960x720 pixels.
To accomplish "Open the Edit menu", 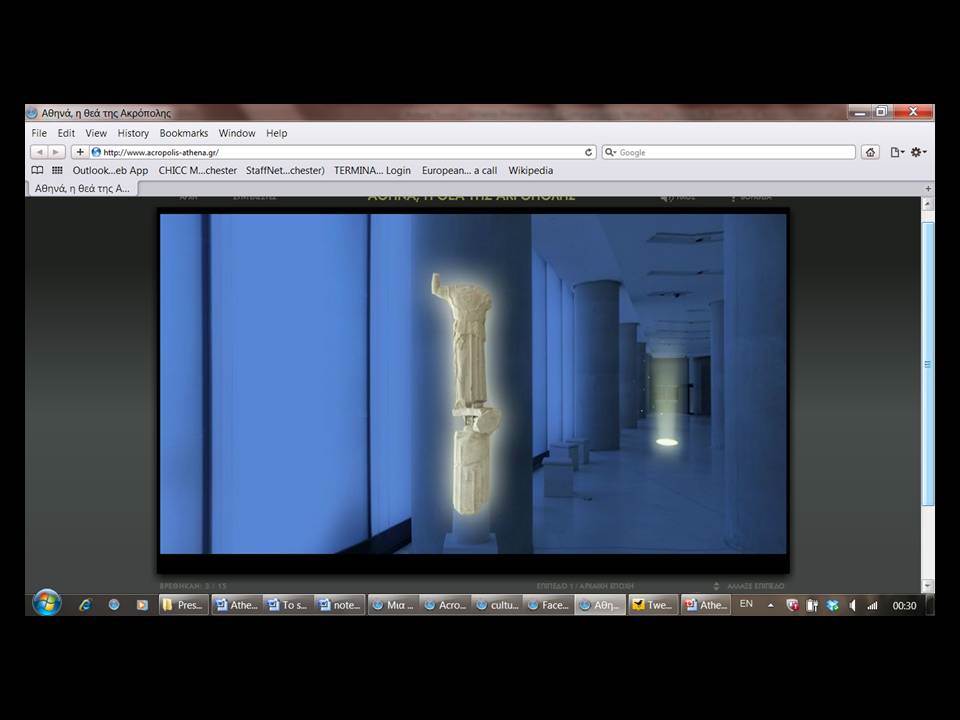I will 66,133.
